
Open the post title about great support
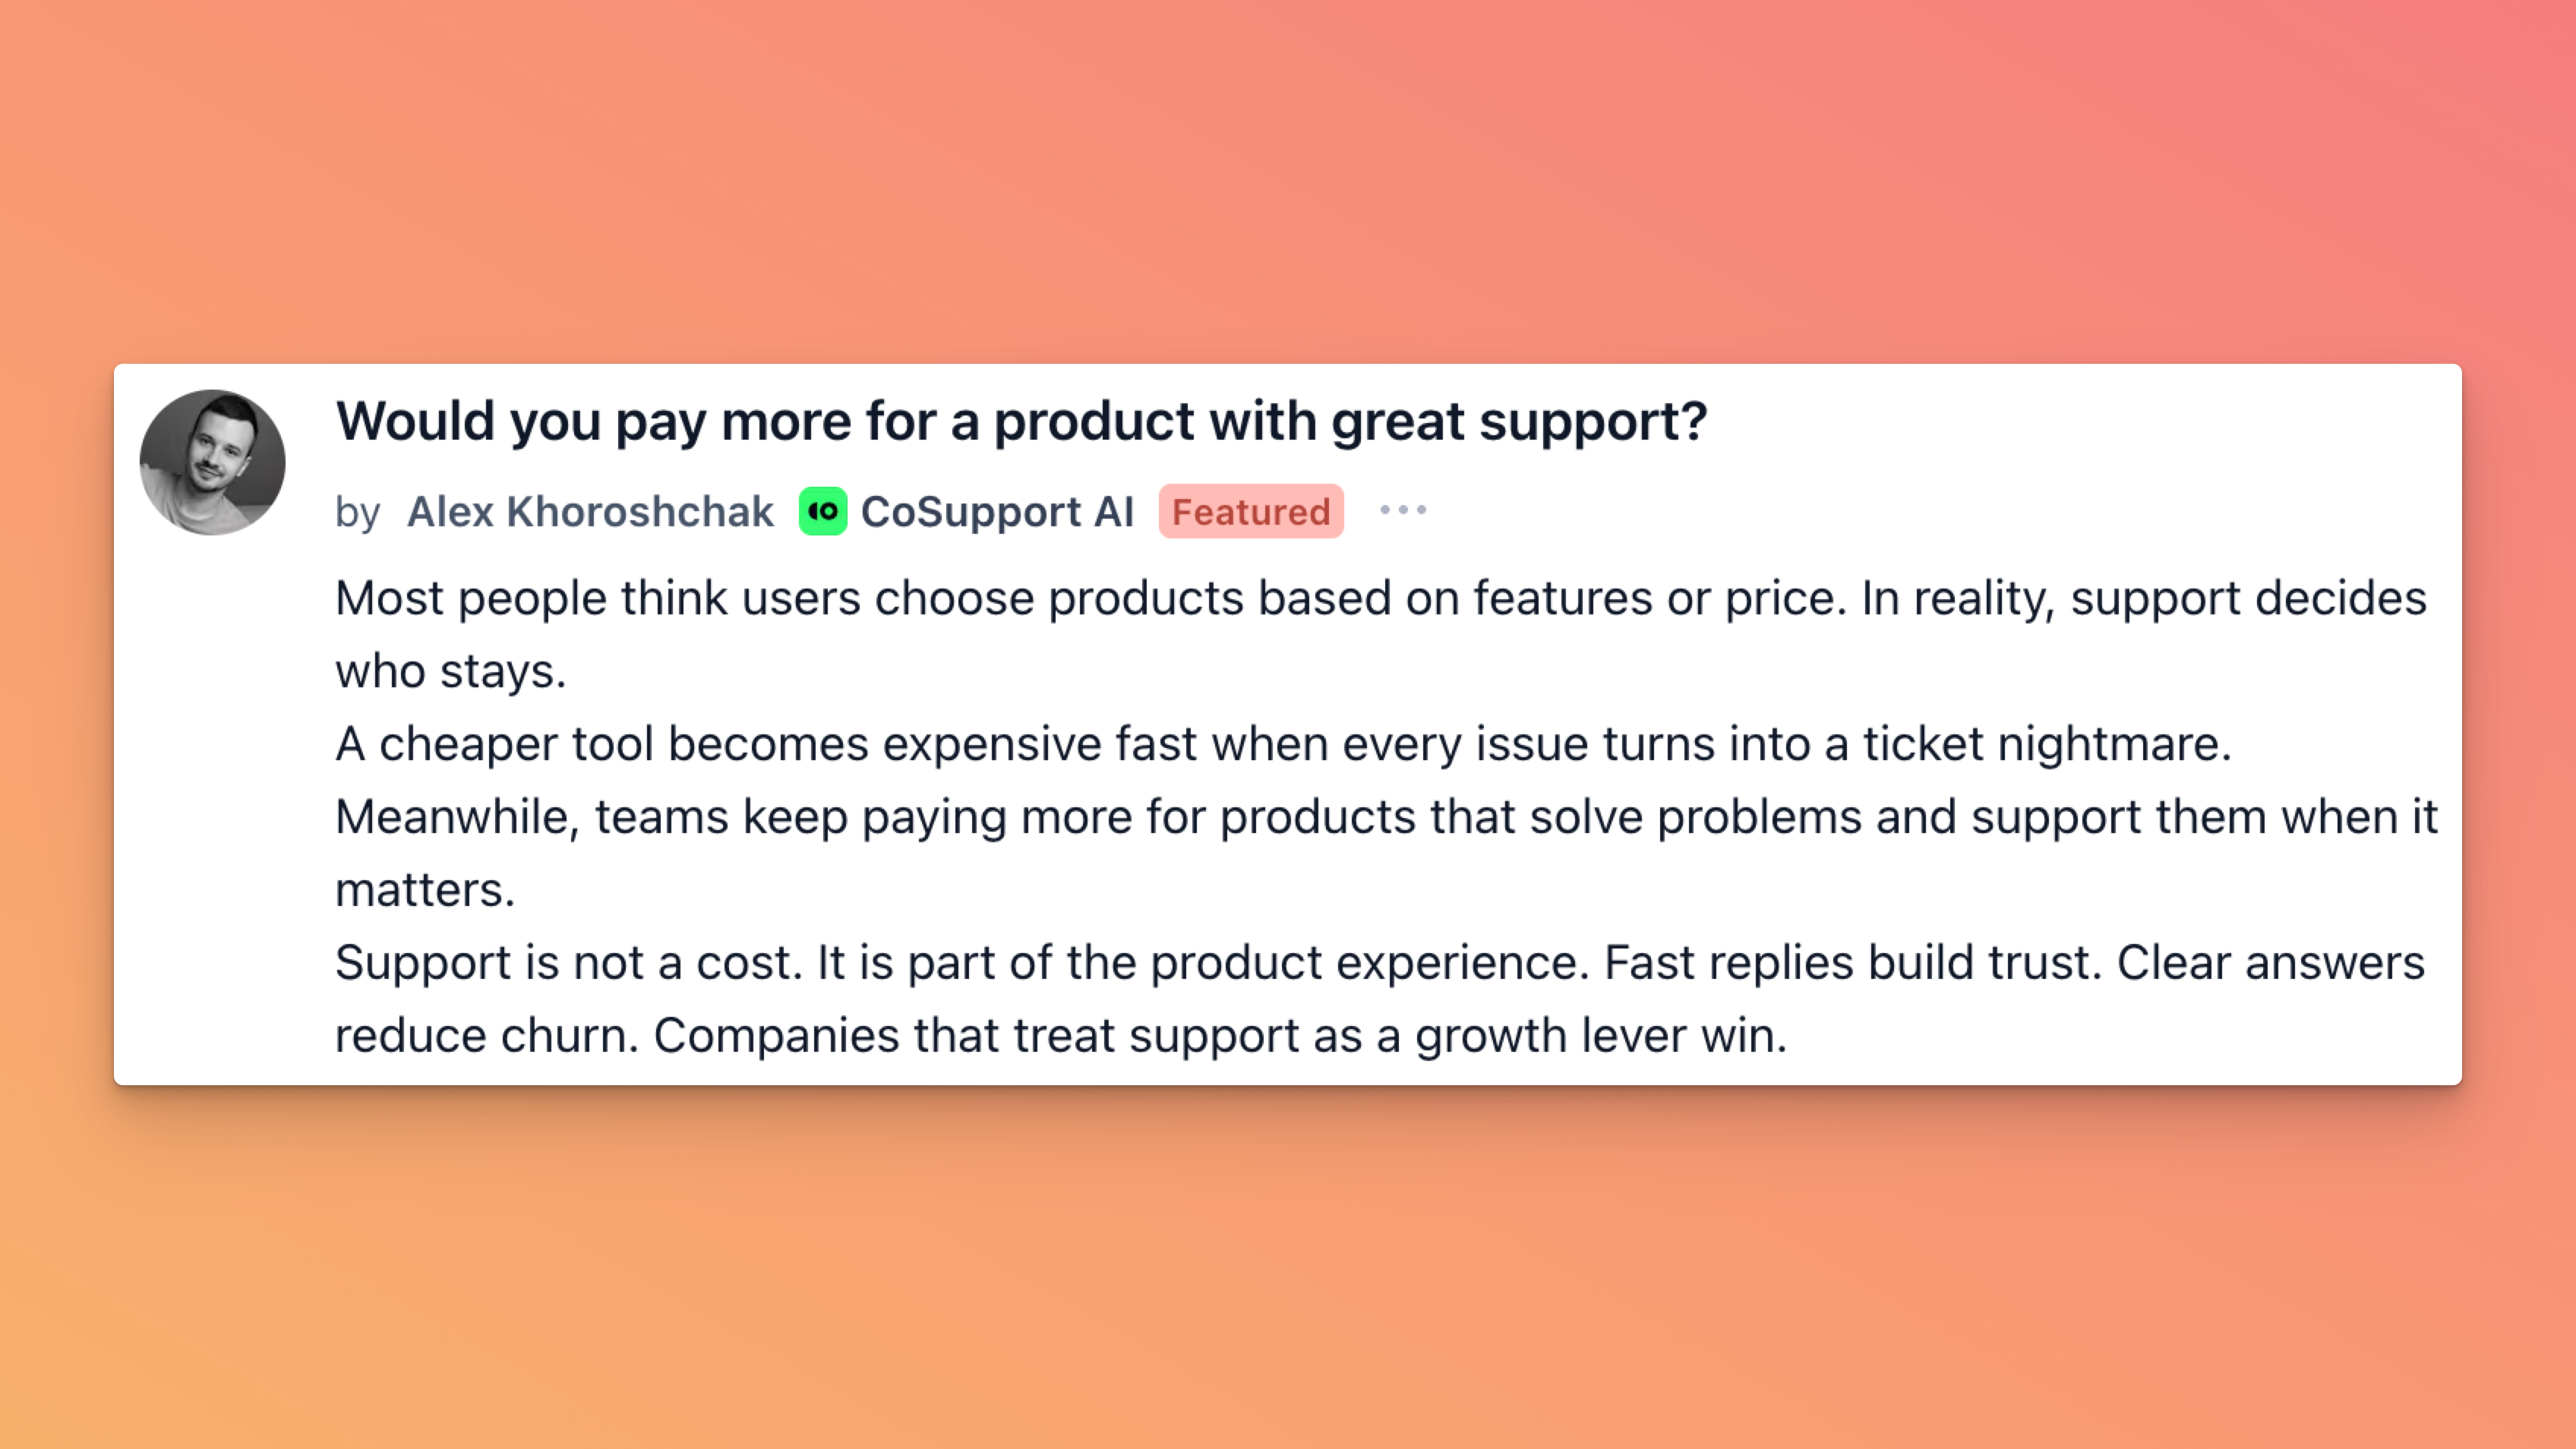click(1021, 421)
